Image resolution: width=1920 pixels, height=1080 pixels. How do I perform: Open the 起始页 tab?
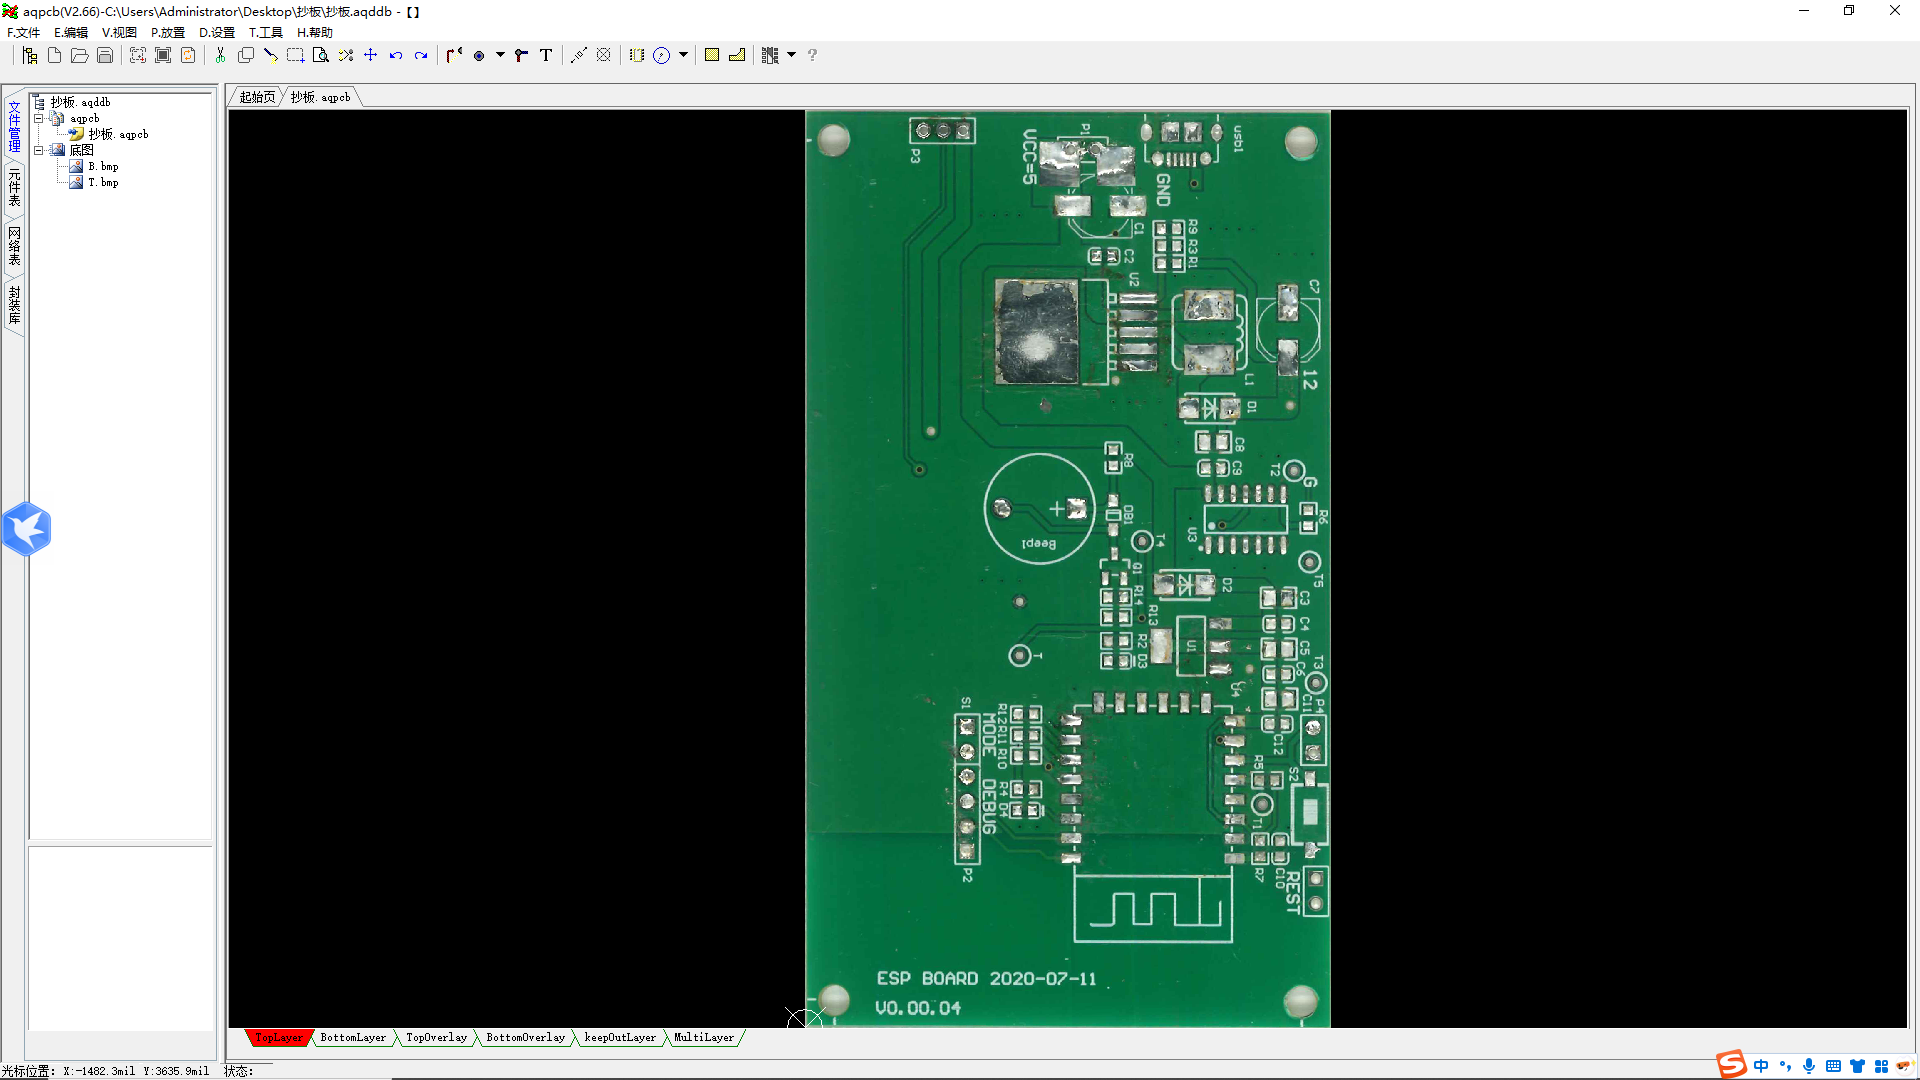coord(257,97)
